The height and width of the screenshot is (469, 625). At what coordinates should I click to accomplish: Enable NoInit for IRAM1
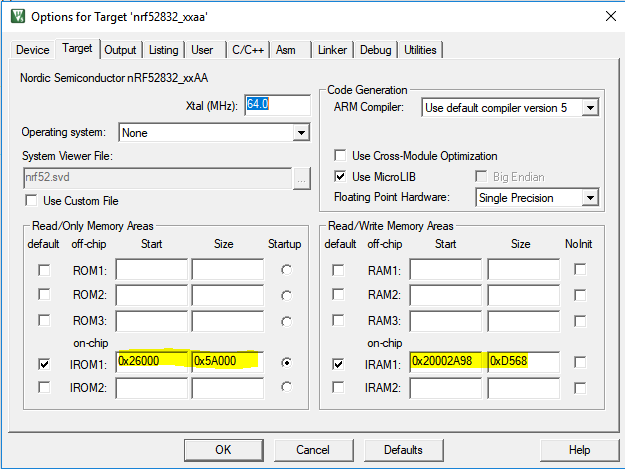click(580, 363)
